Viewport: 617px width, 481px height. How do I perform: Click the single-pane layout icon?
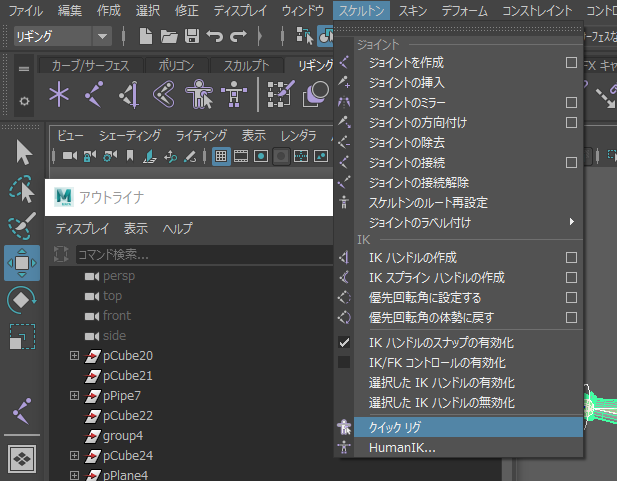point(22,459)
